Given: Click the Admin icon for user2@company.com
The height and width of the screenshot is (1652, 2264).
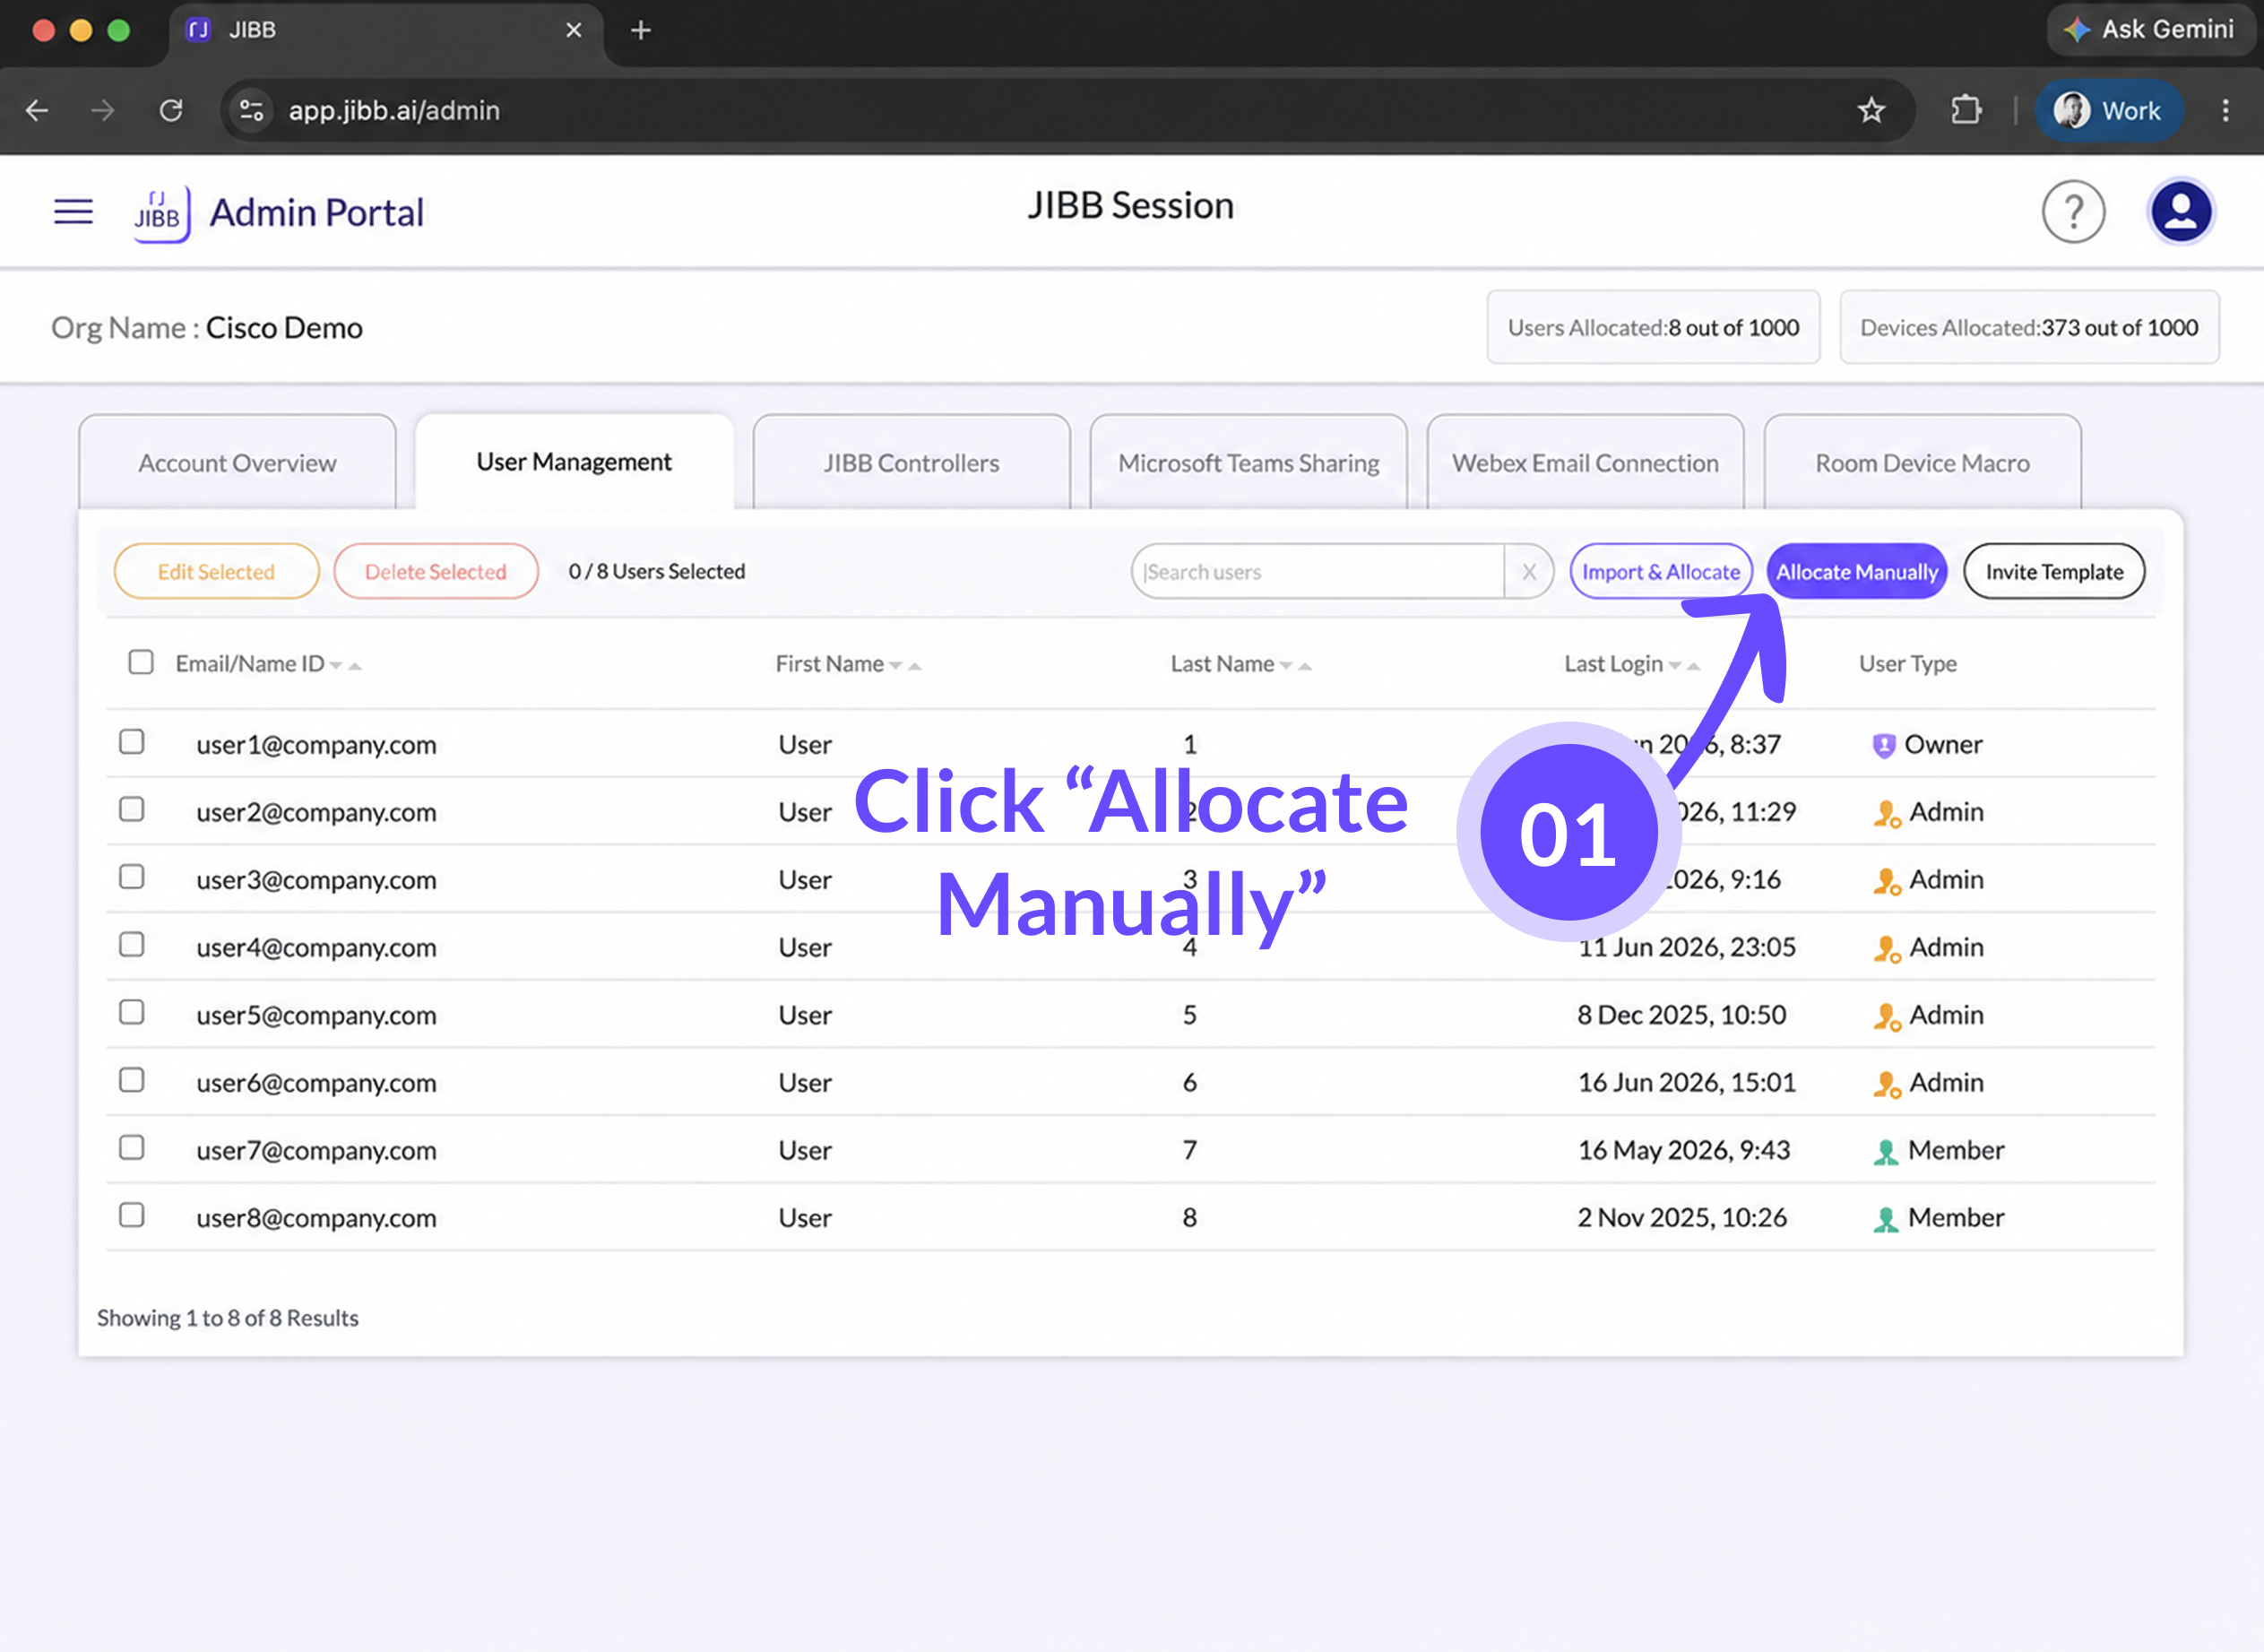Looking at the screenshot, I should click(1886, 813).
